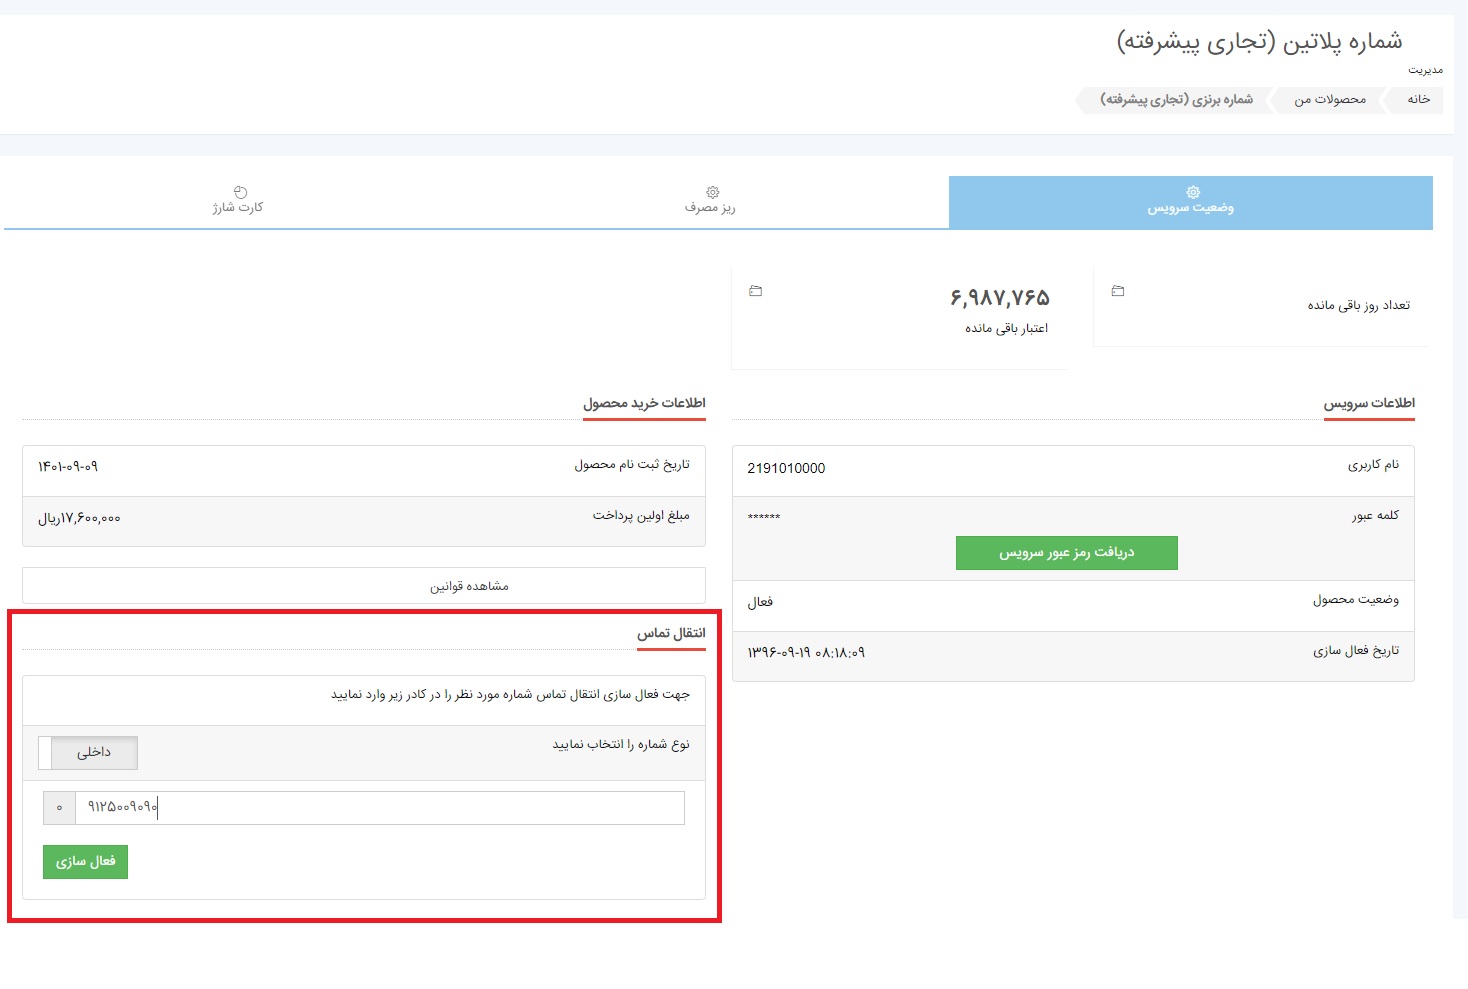Select the username value 2191010000
The height and width of the screenshot is (989, 1468).
(786, 469)
